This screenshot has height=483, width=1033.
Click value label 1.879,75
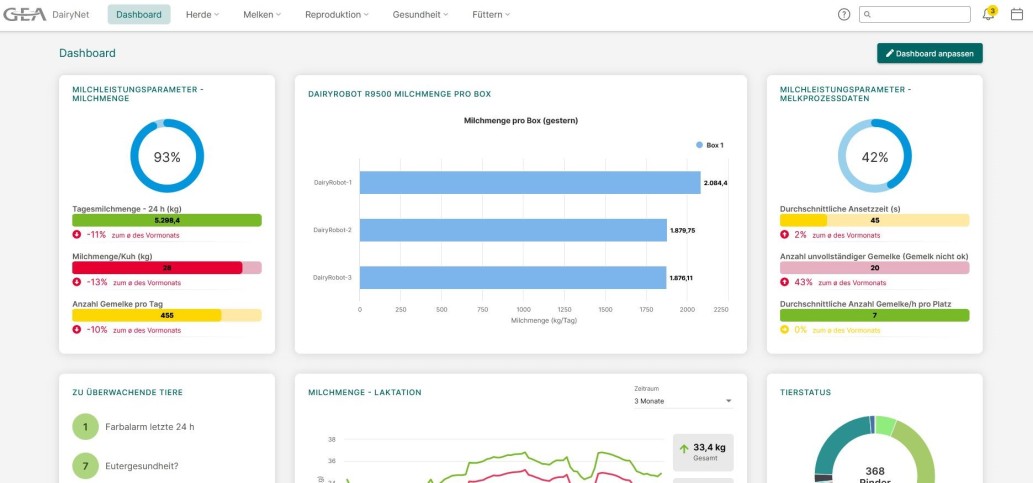[682, 231]
